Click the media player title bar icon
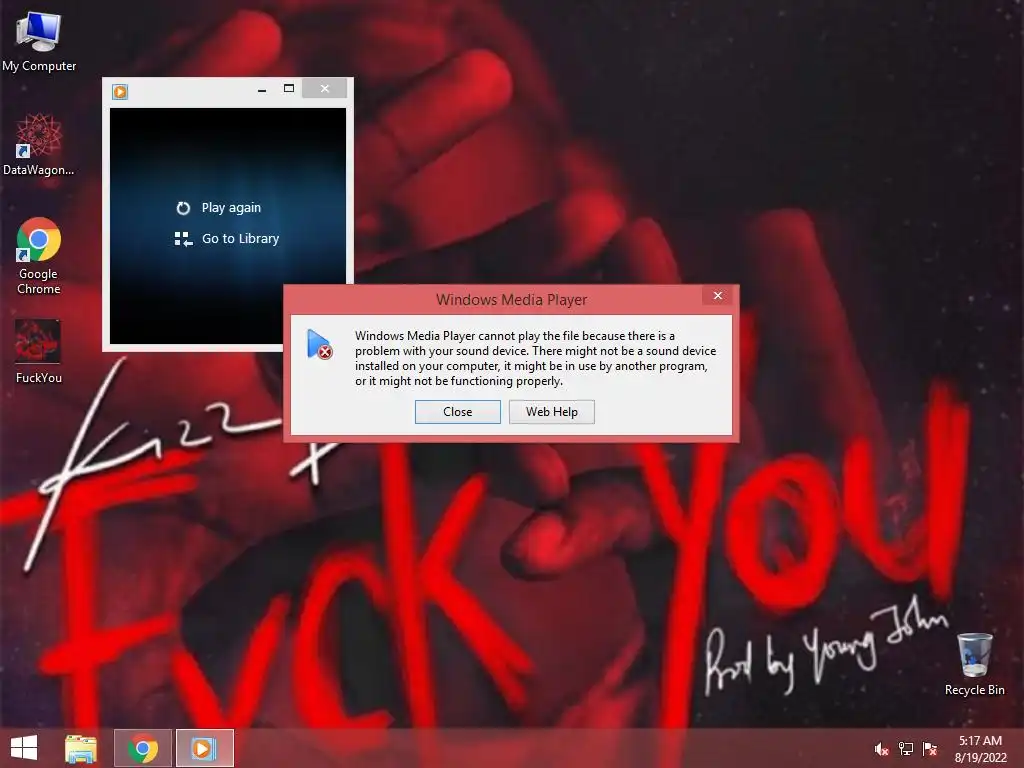This screenshot has width=1024, height=768. coord(120,91)
